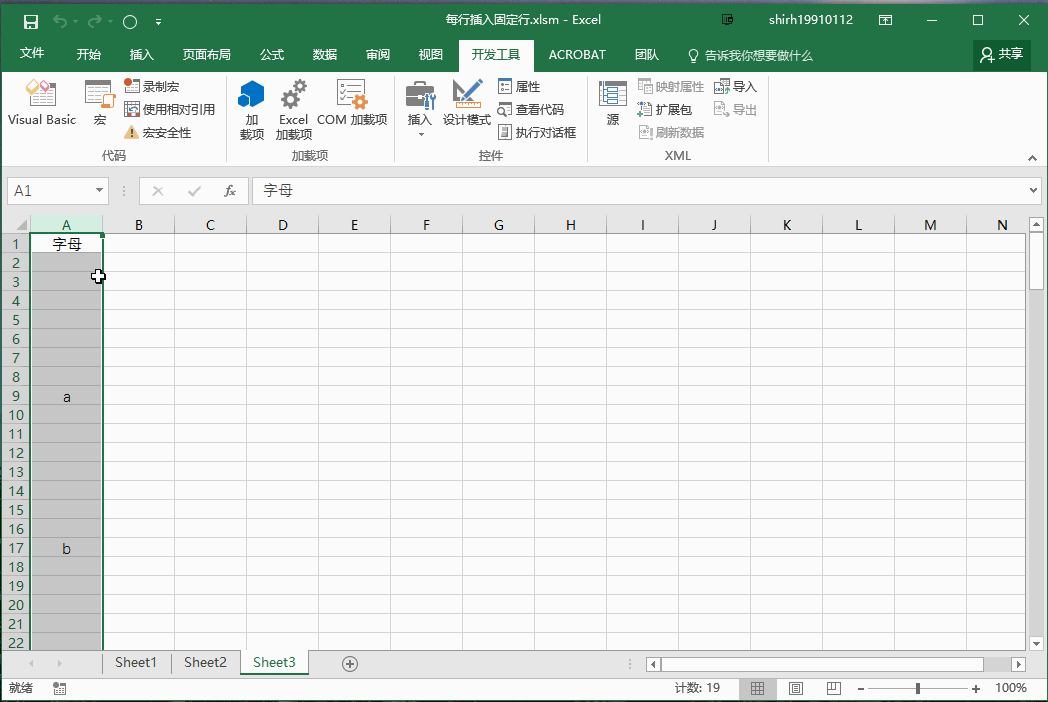1048x702 pixels.
Task: Expand the formula bar
Action: (x=1033, y=191)
